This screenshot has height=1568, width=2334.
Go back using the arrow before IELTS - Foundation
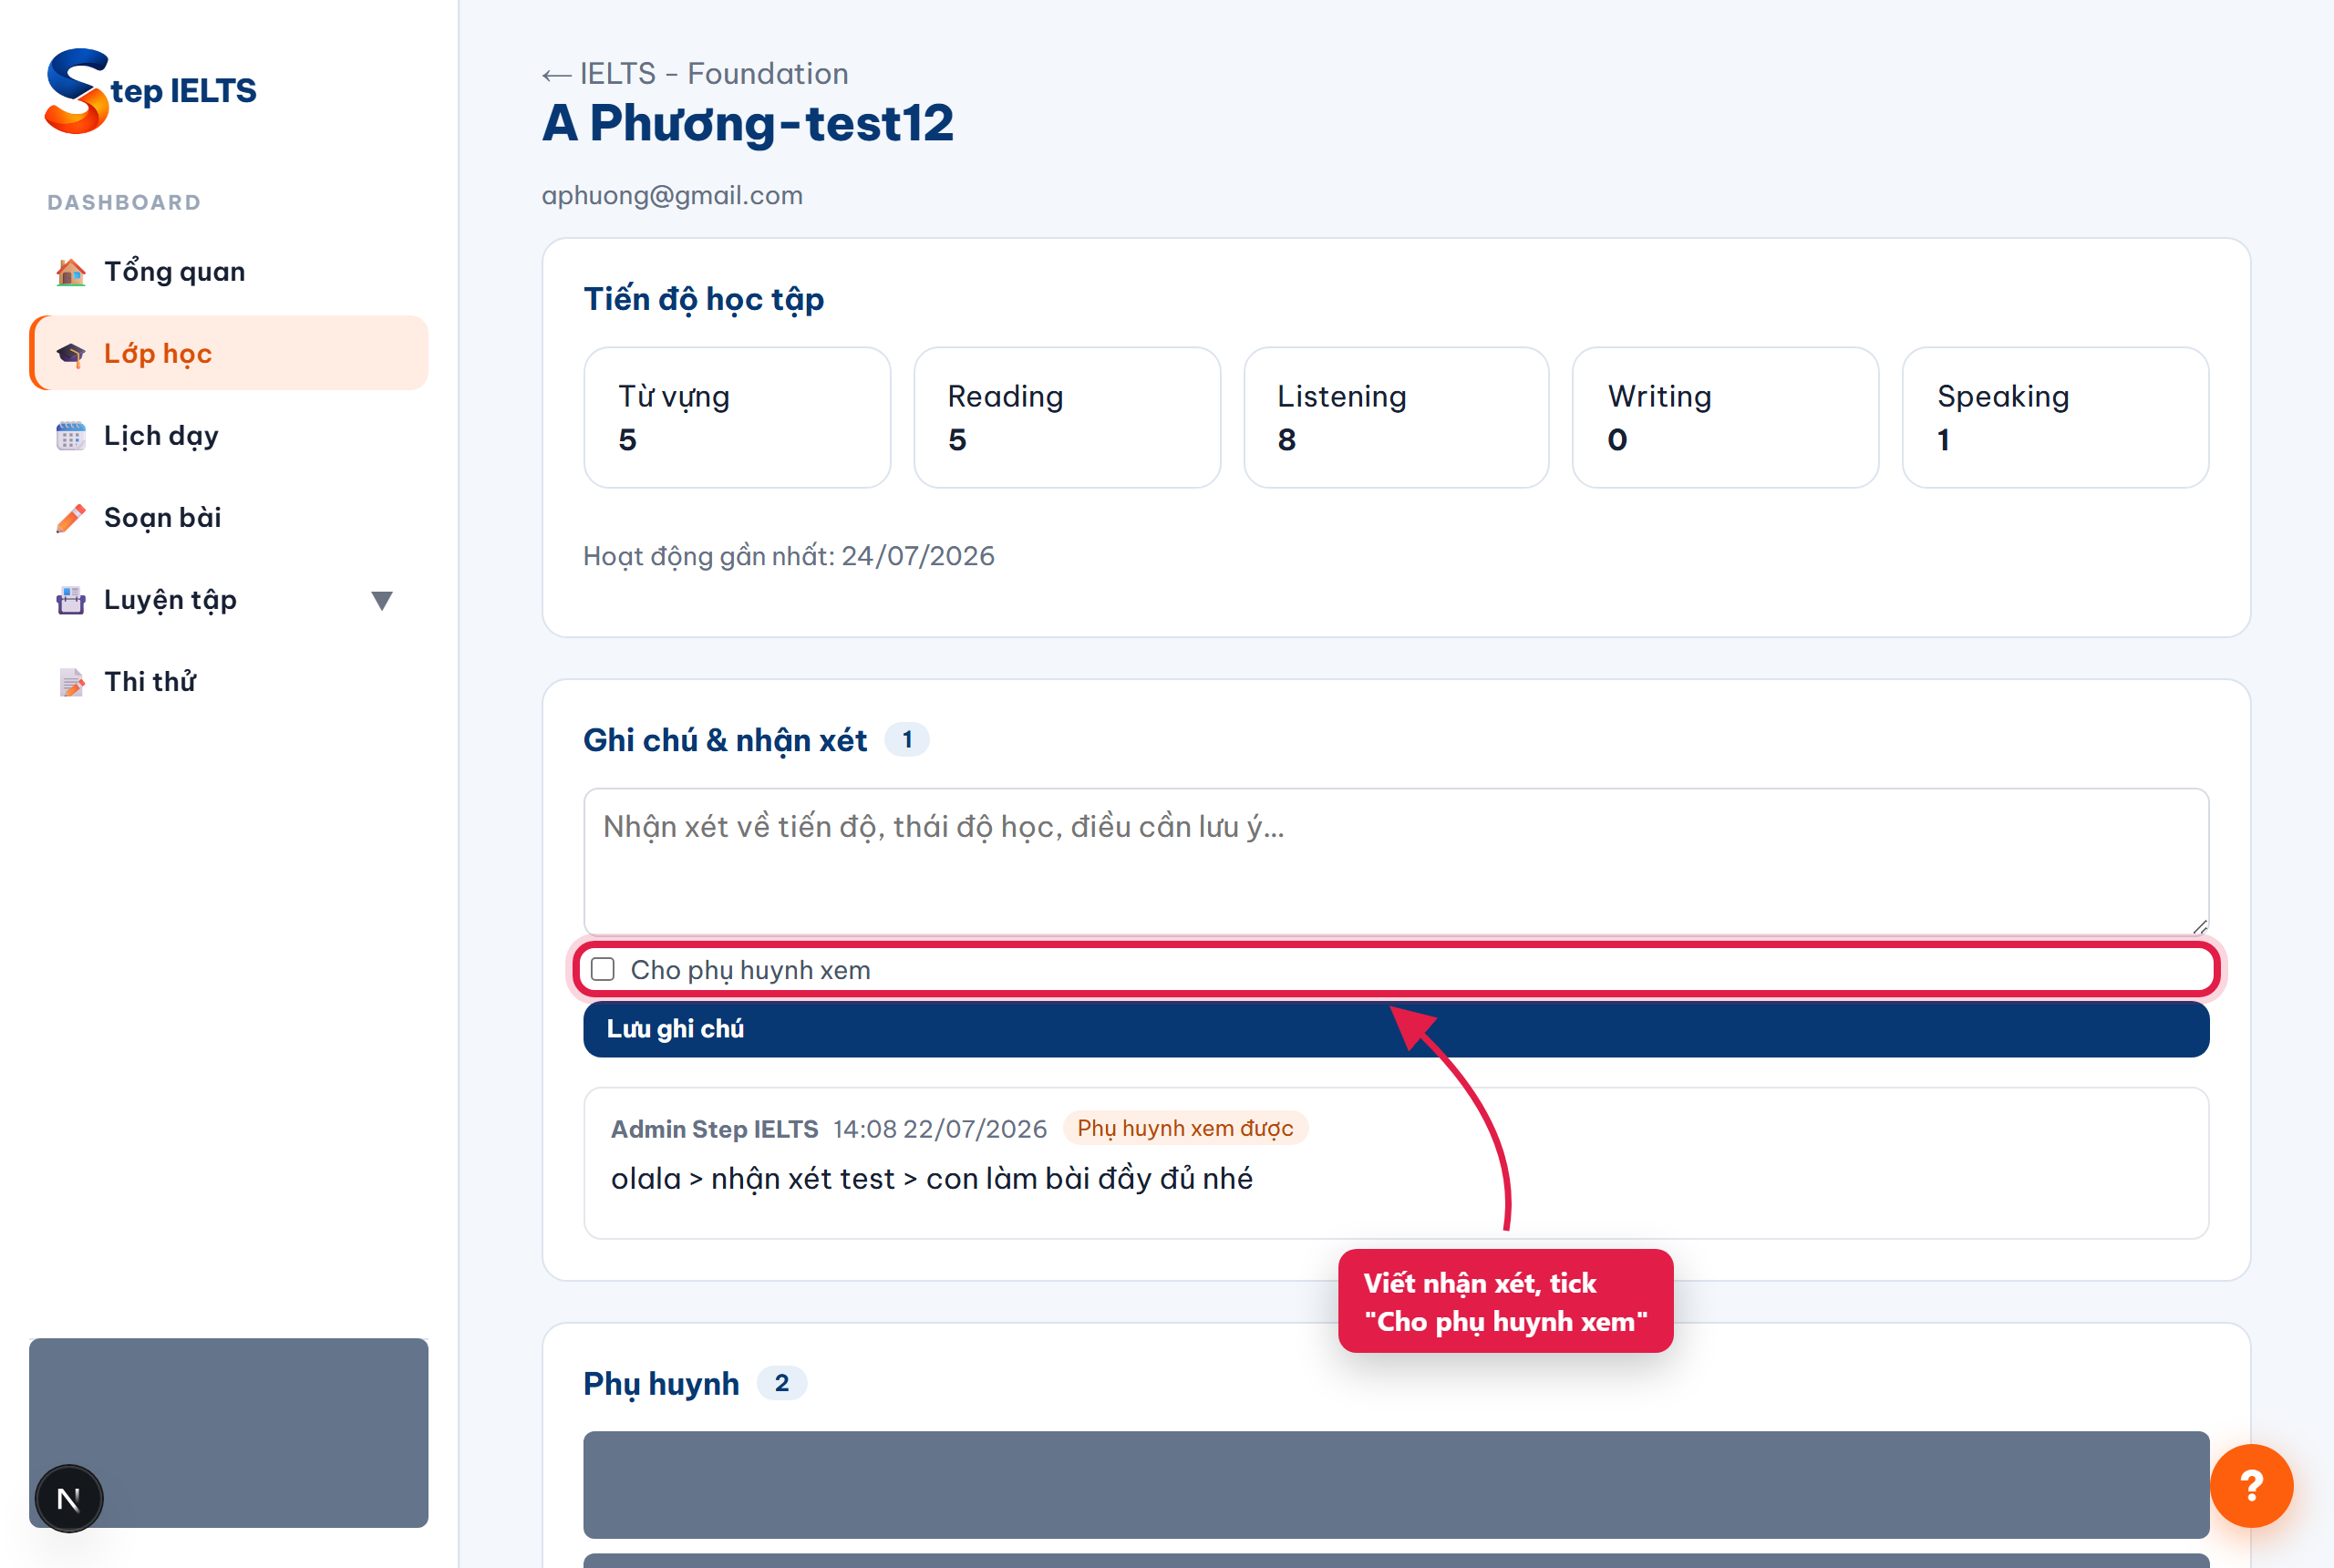click(x=556, y=75)
